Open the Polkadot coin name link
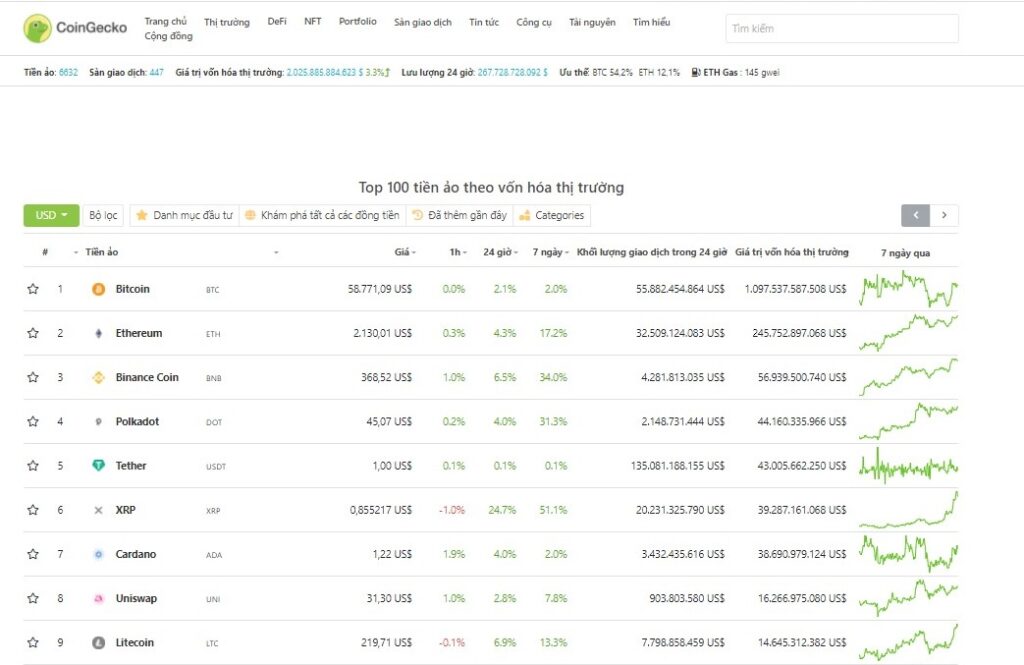This screenshot has width=1024, height=665. pyautogui.click(x=137, y=421)
